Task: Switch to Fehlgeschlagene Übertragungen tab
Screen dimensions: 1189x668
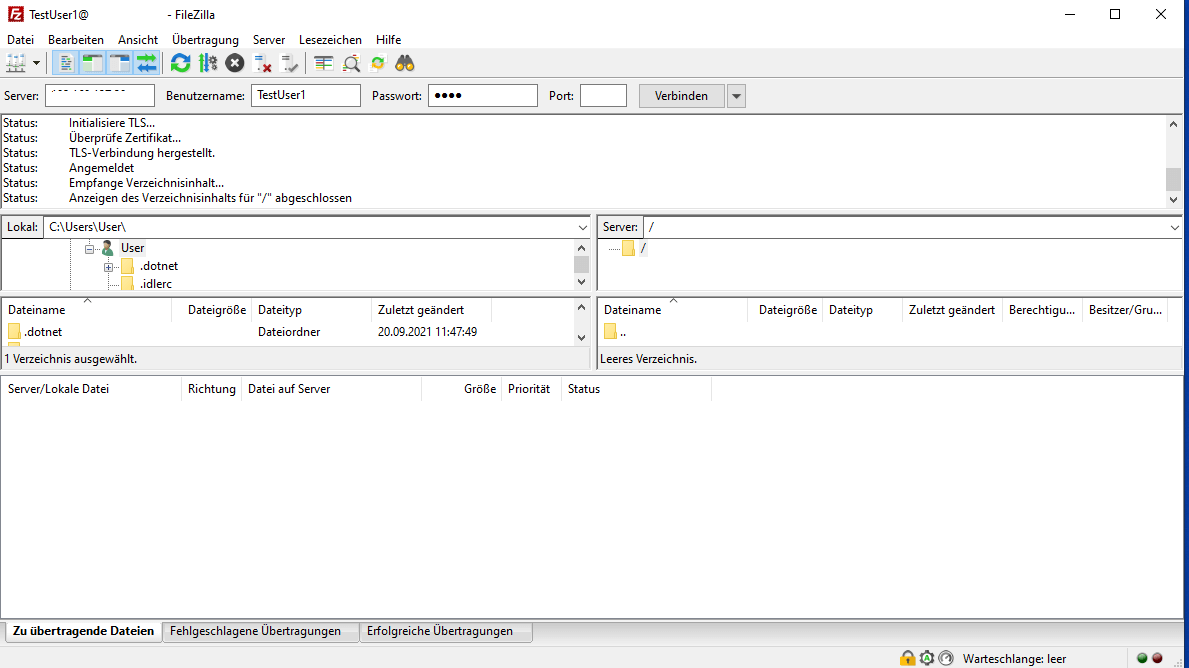Action: [255, 631]
